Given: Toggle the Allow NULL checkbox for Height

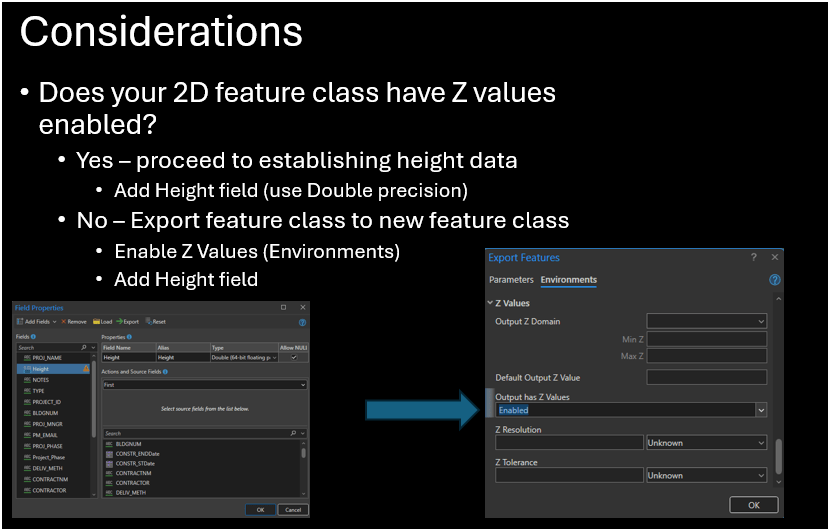Looking at the screenshot, I should pyautogui.click(x=294, y=357).
